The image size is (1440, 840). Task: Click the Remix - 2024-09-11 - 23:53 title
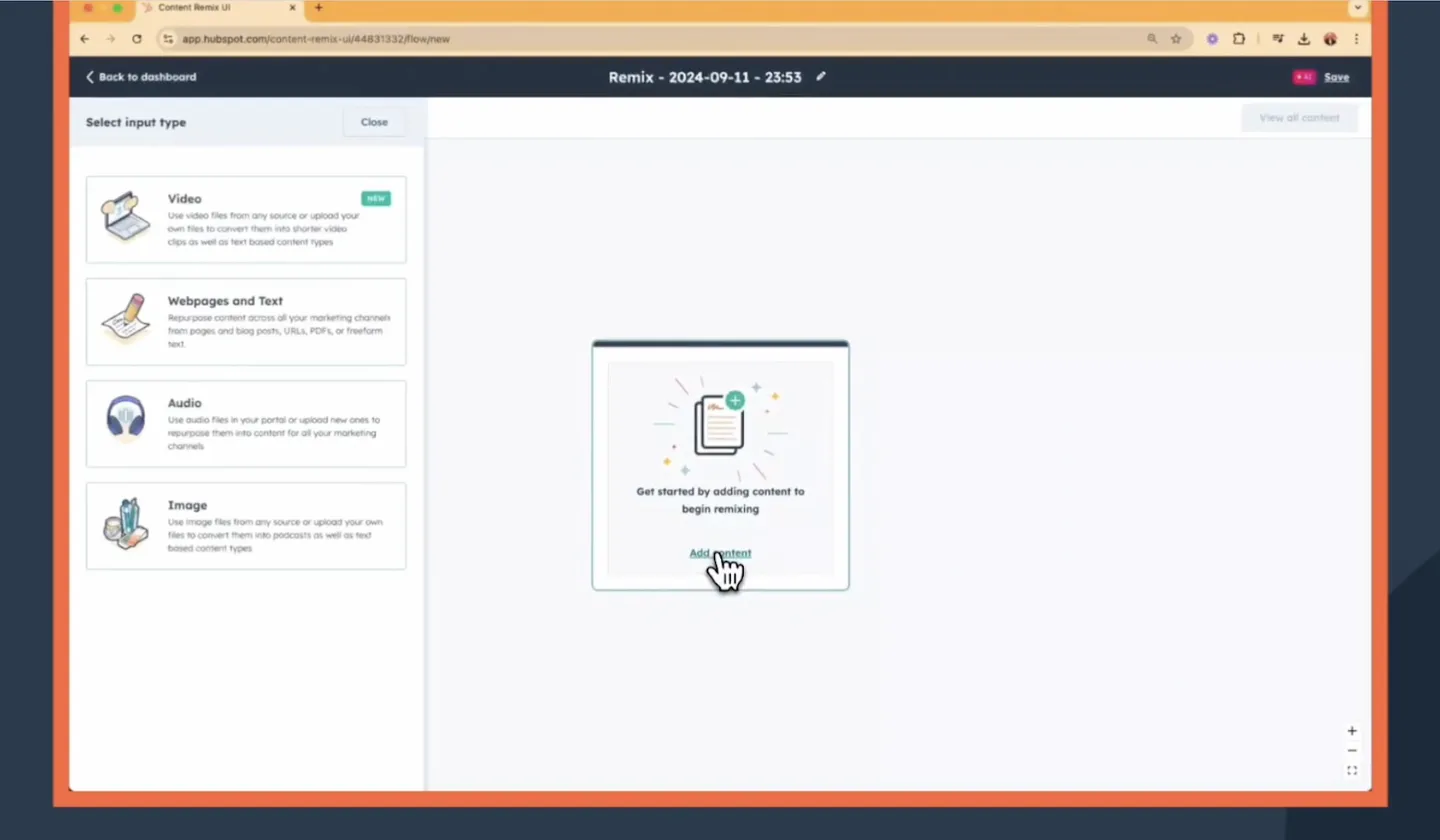705,77
